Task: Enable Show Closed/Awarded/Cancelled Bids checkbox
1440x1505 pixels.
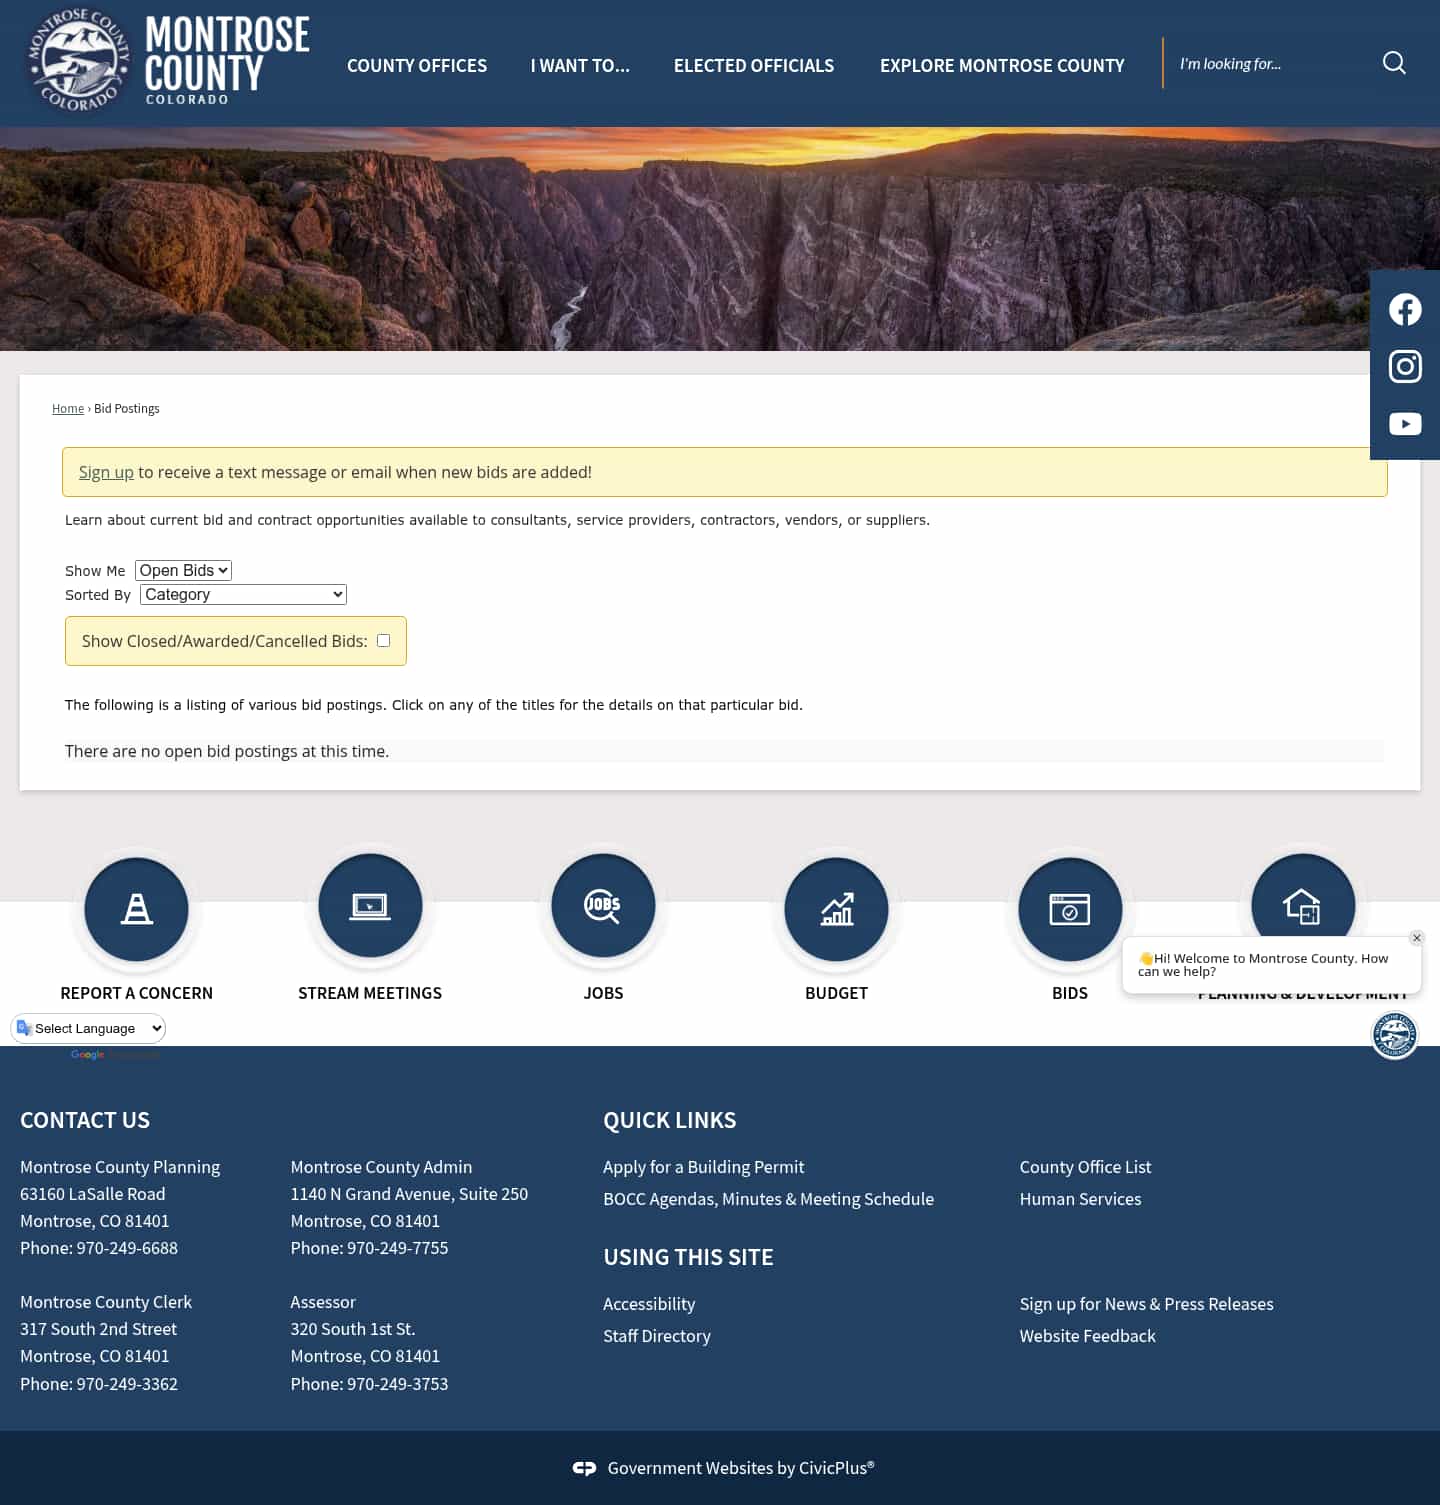Action: click(383, 640)
